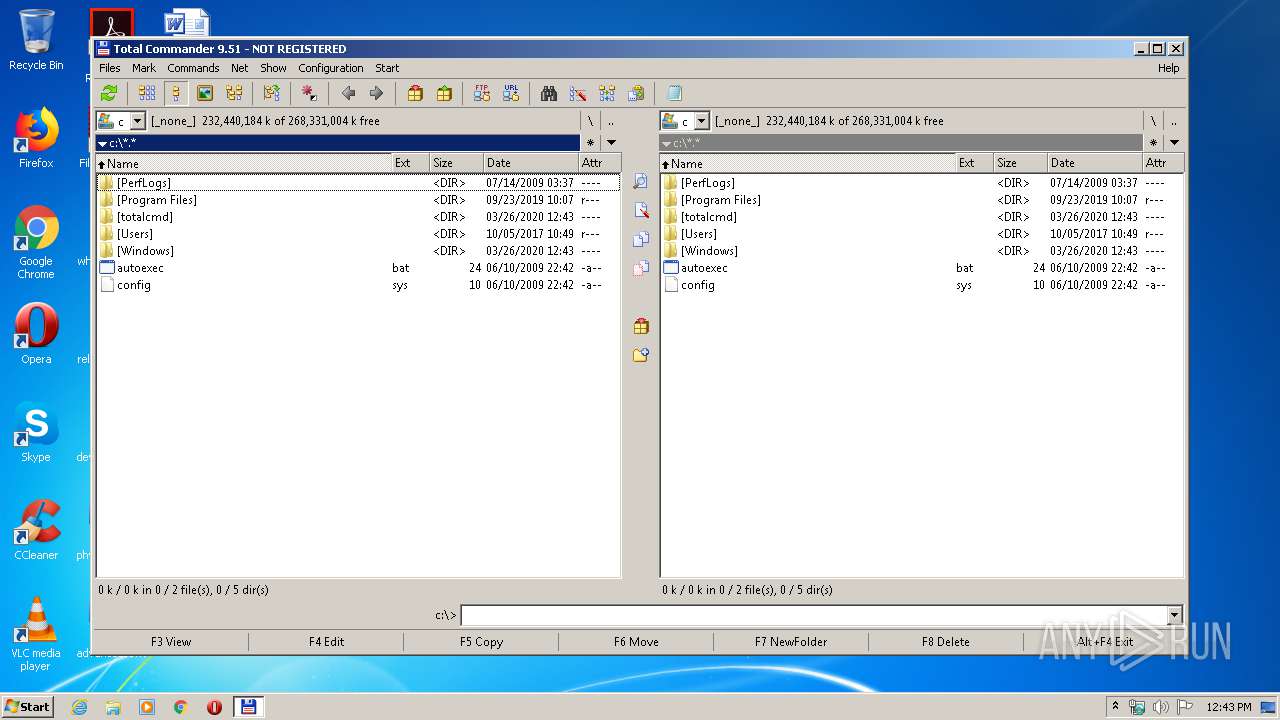The height and width of the screenshot is (720, 1280).
Task: Open the Net menu
Action: (x=240, y=68)
